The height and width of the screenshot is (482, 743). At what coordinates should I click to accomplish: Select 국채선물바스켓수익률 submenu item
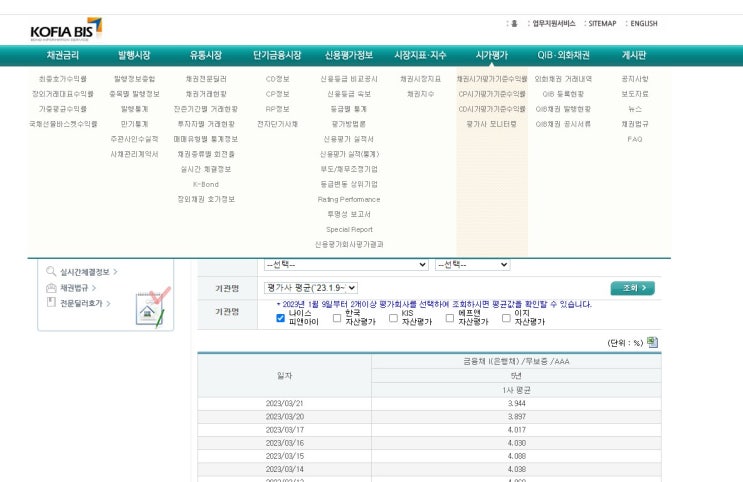pos(63,124)
